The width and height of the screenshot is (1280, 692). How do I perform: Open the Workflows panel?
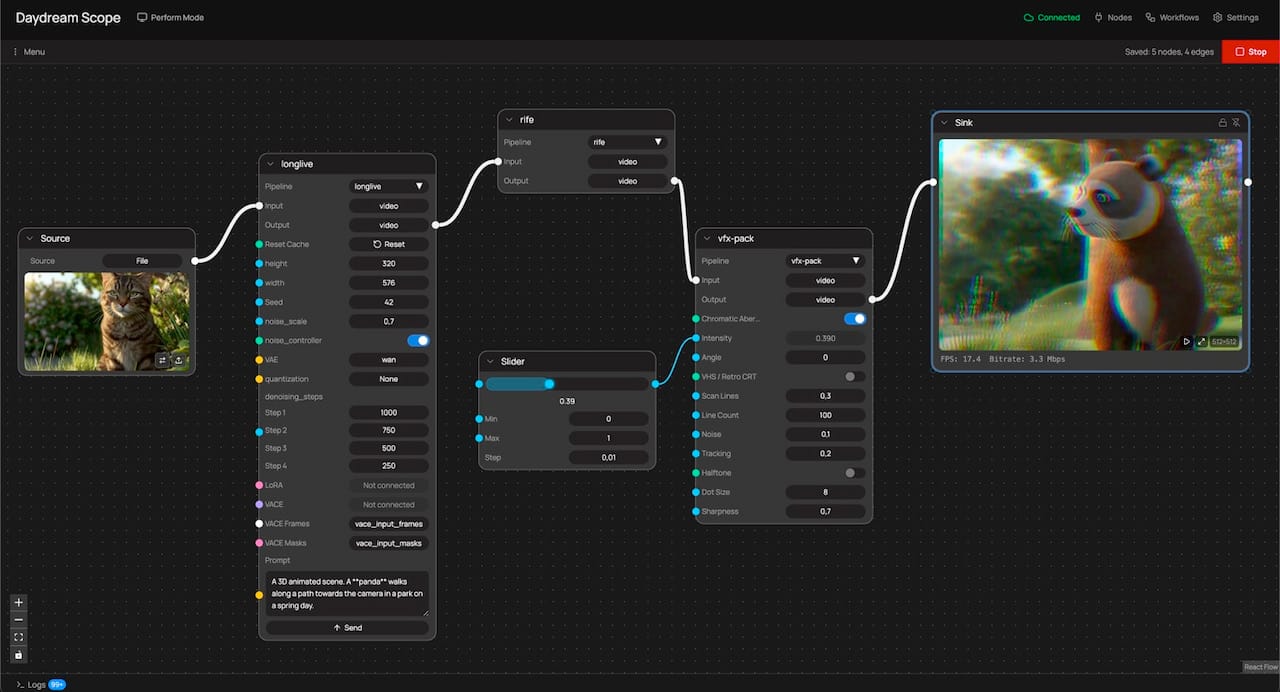tap(1172, 18)
